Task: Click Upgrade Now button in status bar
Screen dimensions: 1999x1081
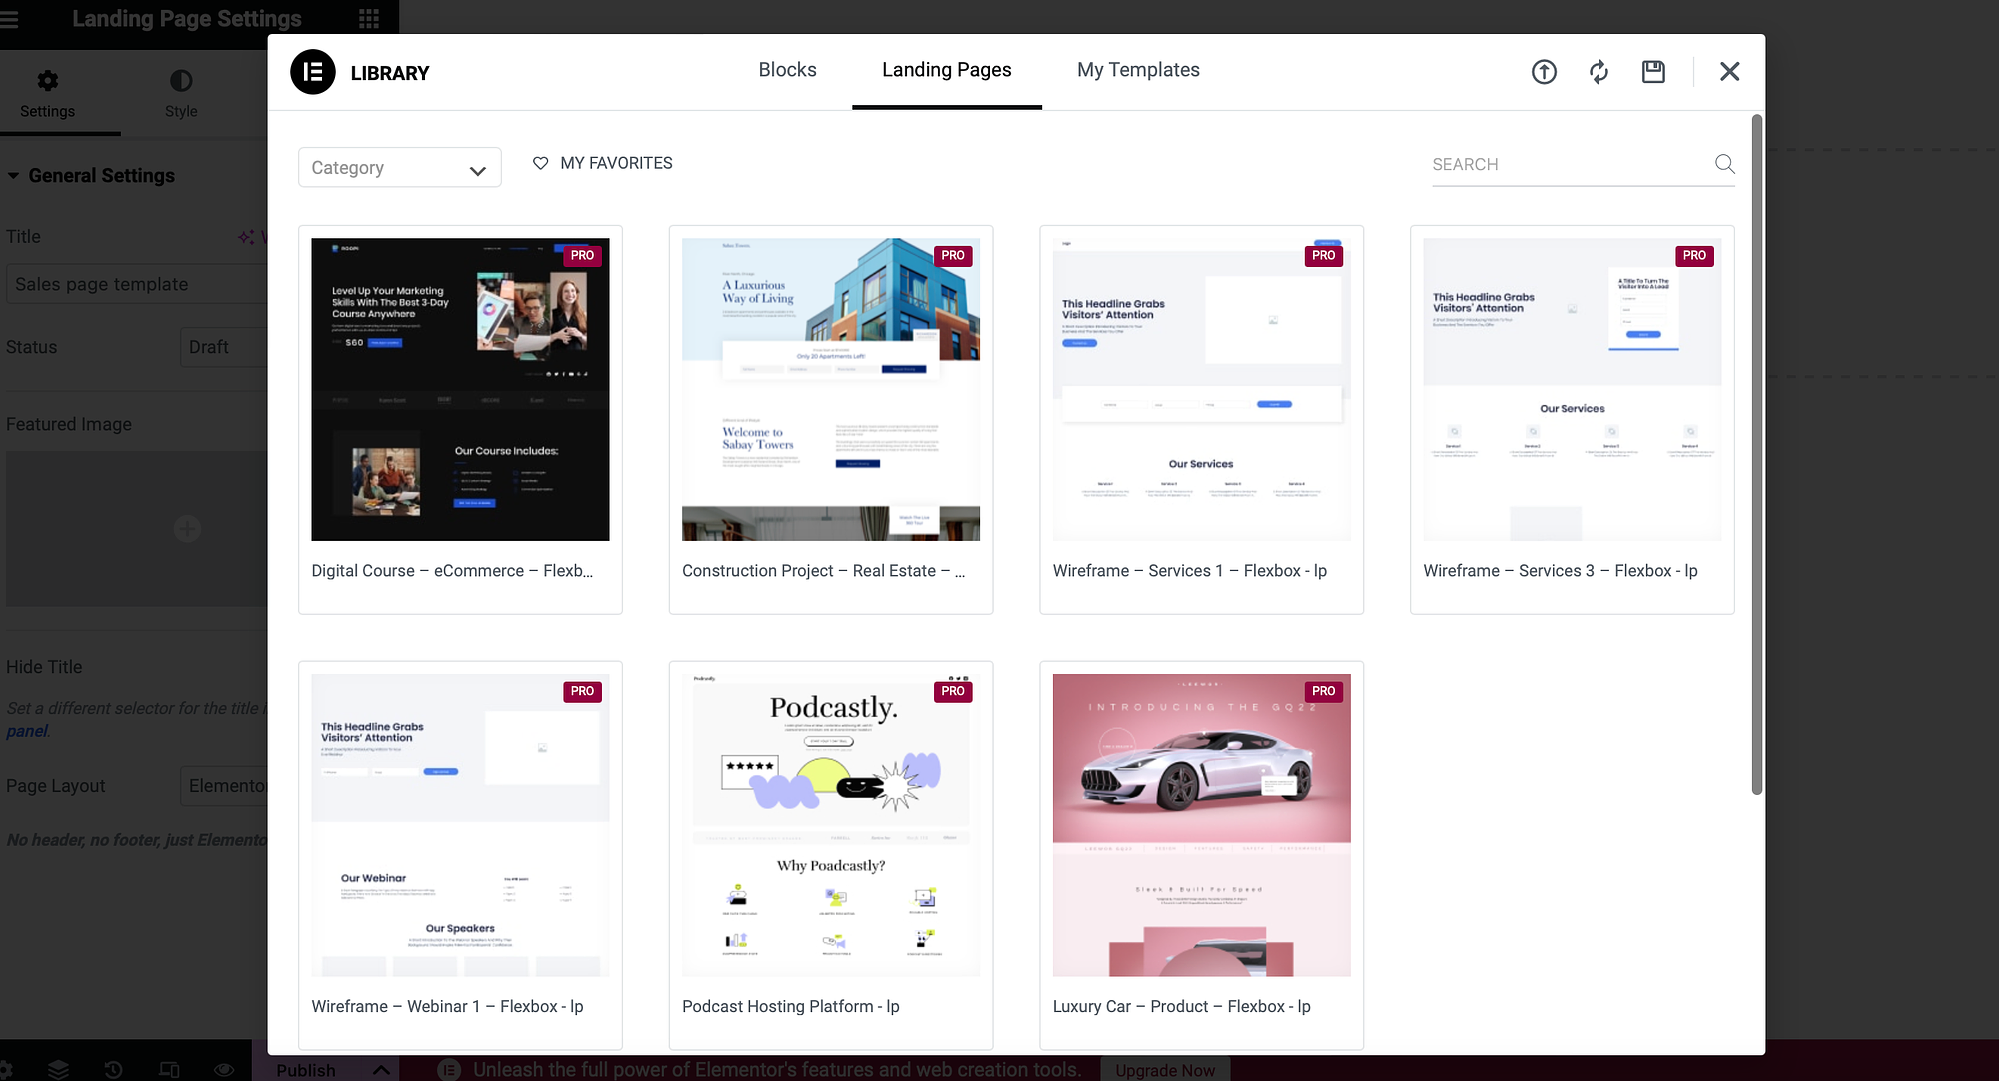Action: [1166, 1069]
